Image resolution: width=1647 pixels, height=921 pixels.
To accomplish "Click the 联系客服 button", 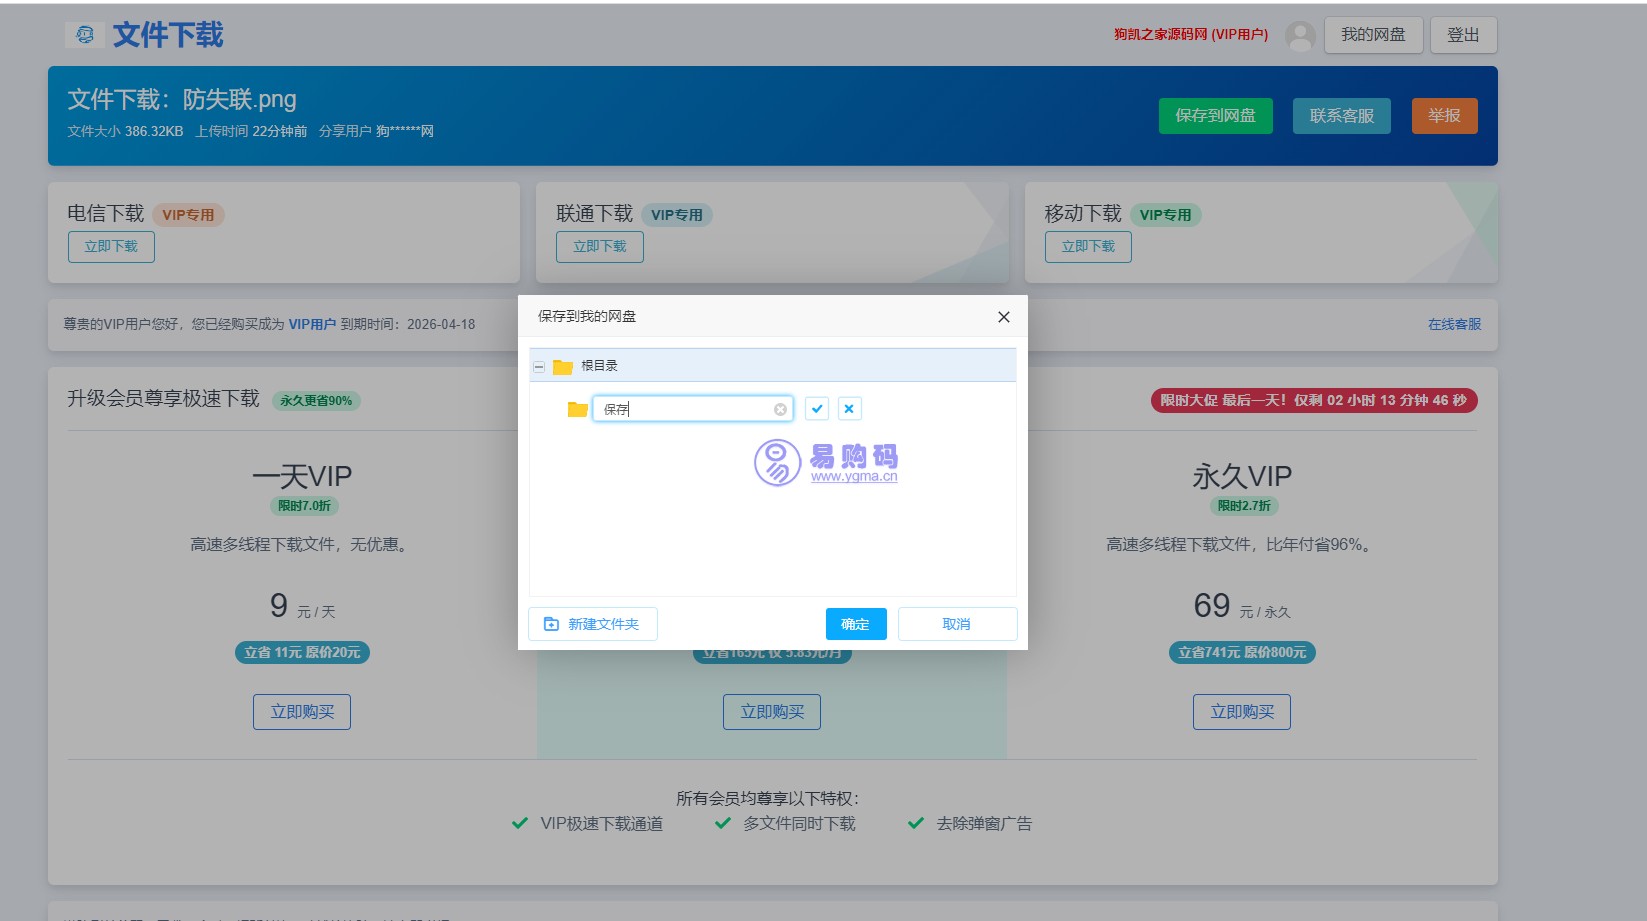I will (1341, 115).
